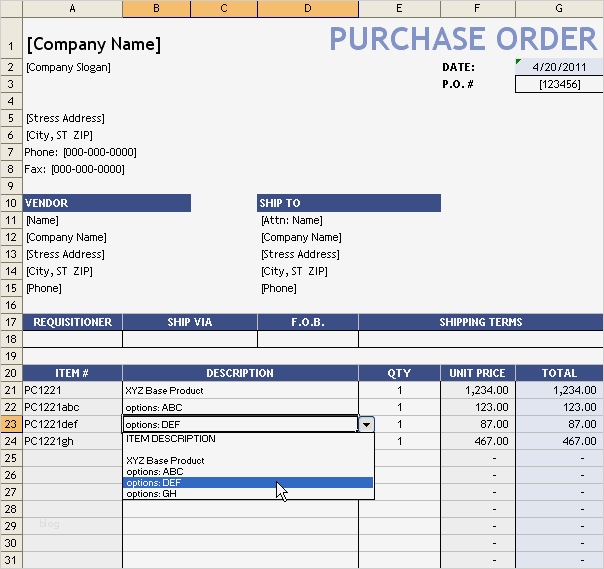Click the P.O. # label

pyautogui.click(x=458, y=84)
